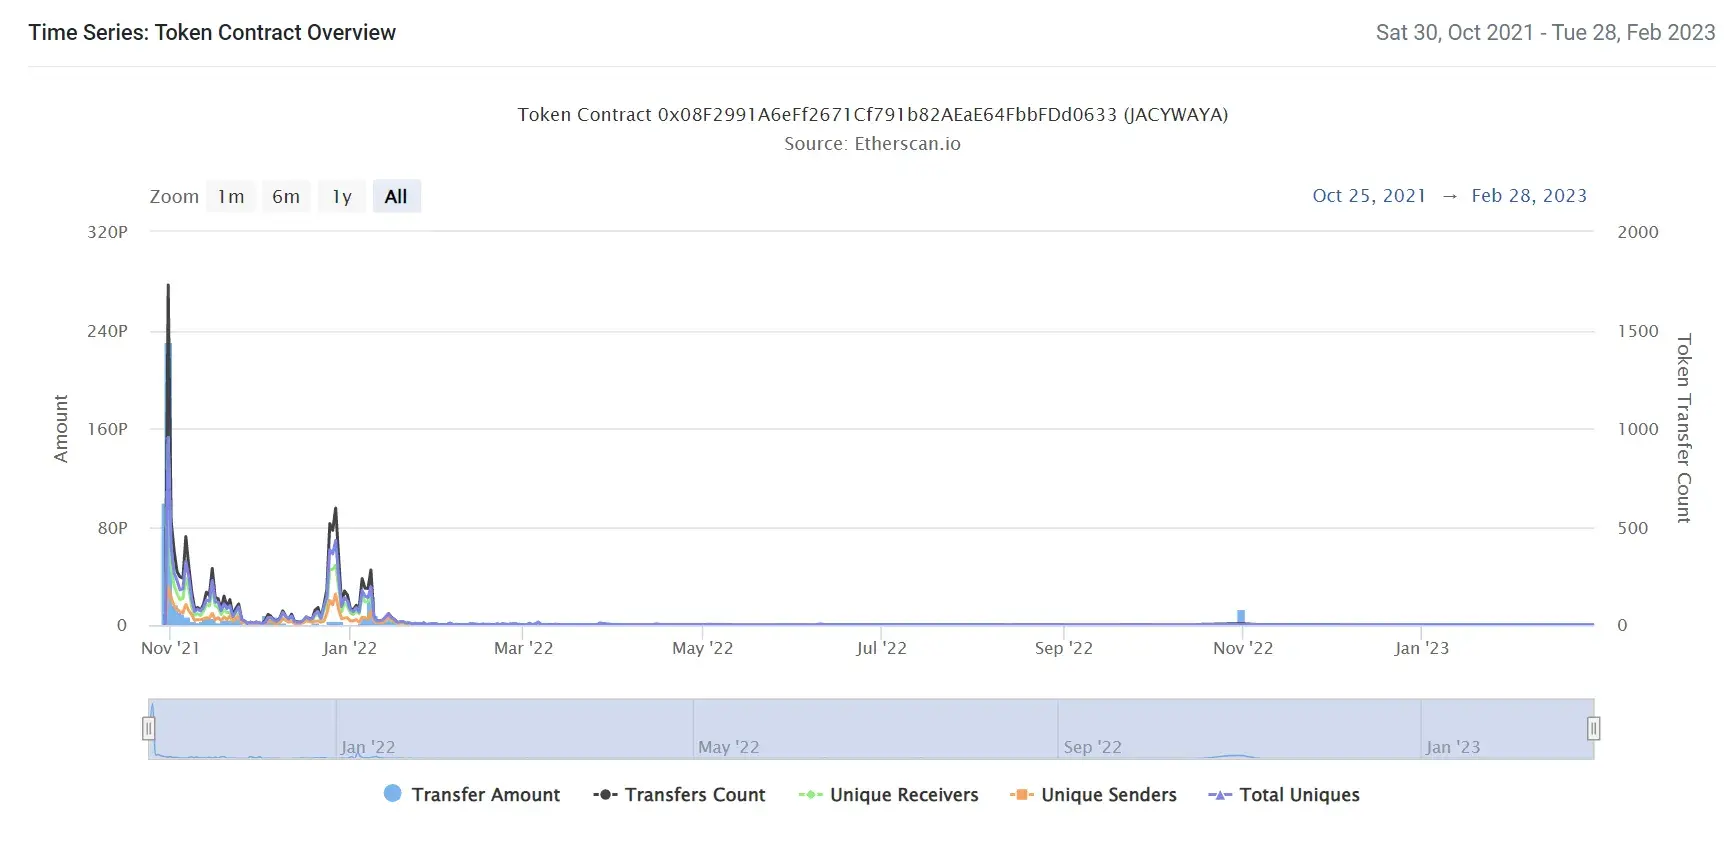Edit the Oct 25, 2021 start date
The width and height of the screenshot is (1725, 865).
pyautogui.click(x=1369, y=196)
